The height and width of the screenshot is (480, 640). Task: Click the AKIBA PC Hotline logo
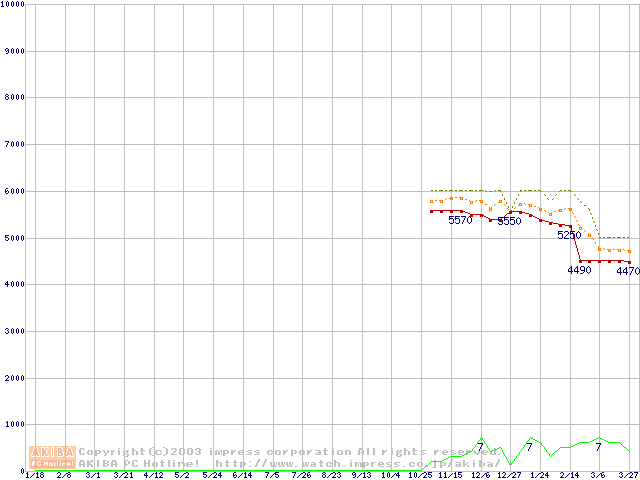(x=53, y=457)
